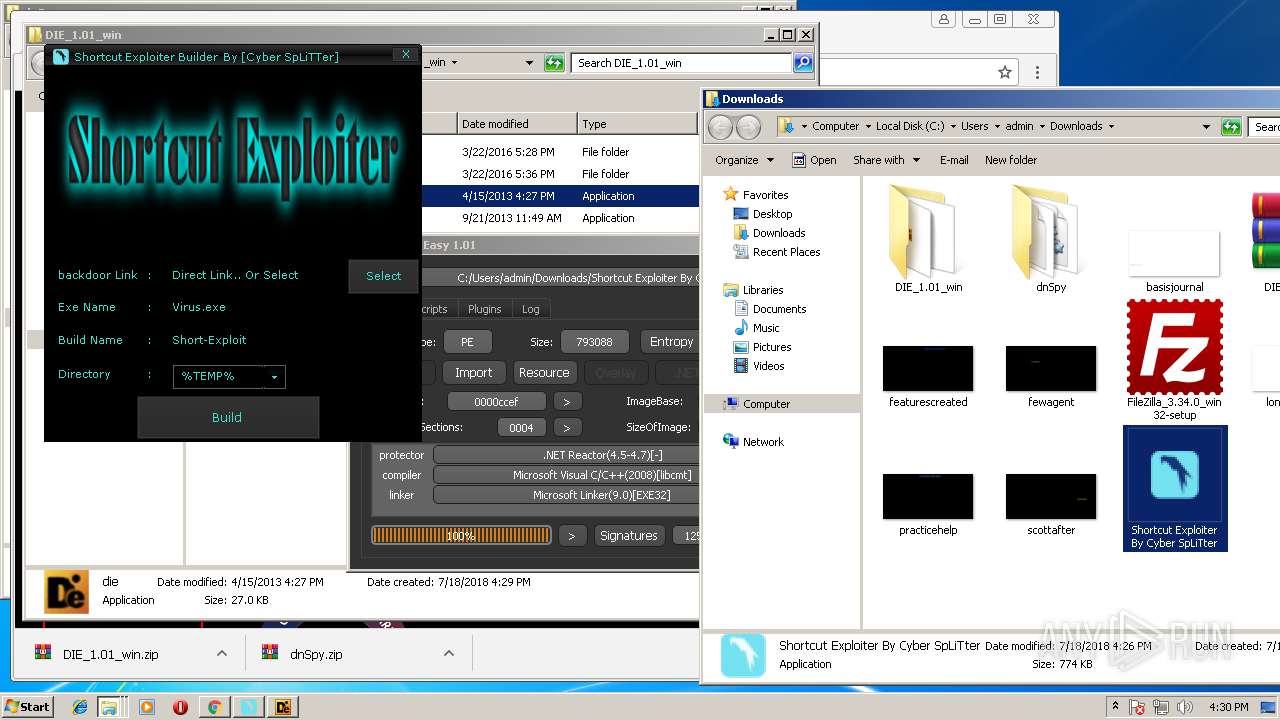Screen dimensions: 1280x720
Task: Open the Start menu
Action: (x=27, y=706)
